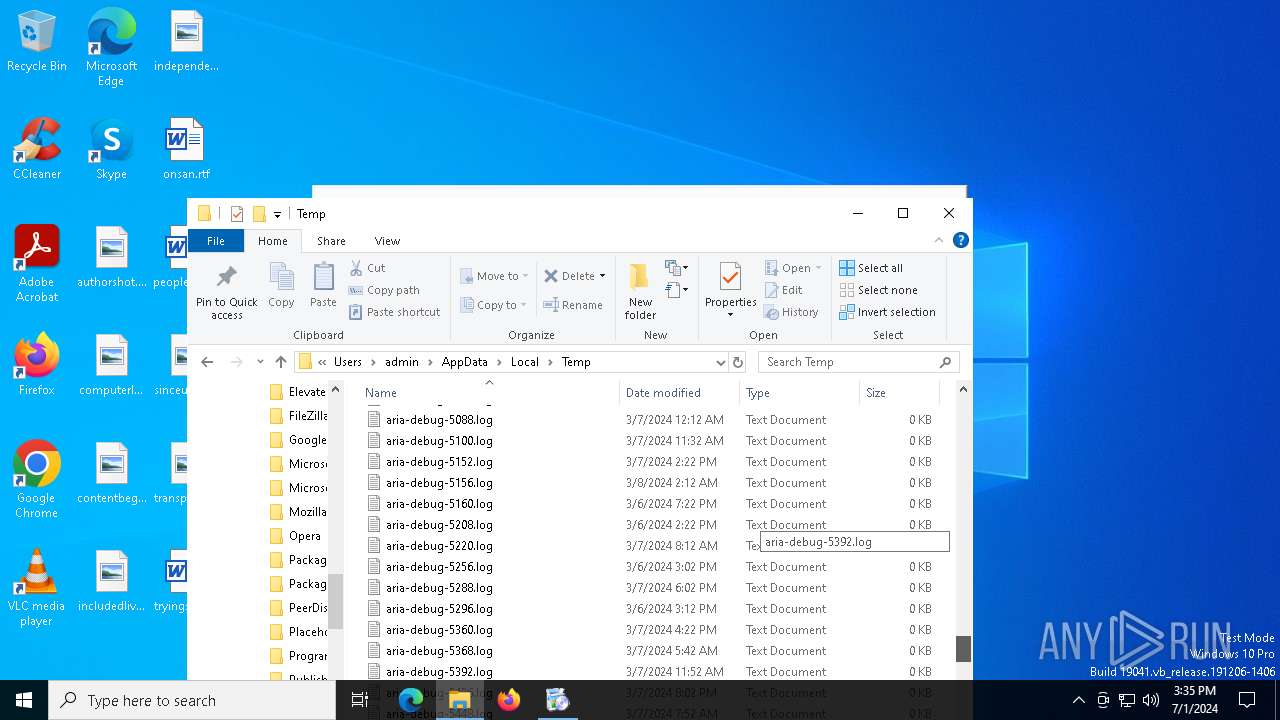Switch to the Home tab
Image resolution: width=1280 pixels, height=720 pixels.
(x=273, y=241)
